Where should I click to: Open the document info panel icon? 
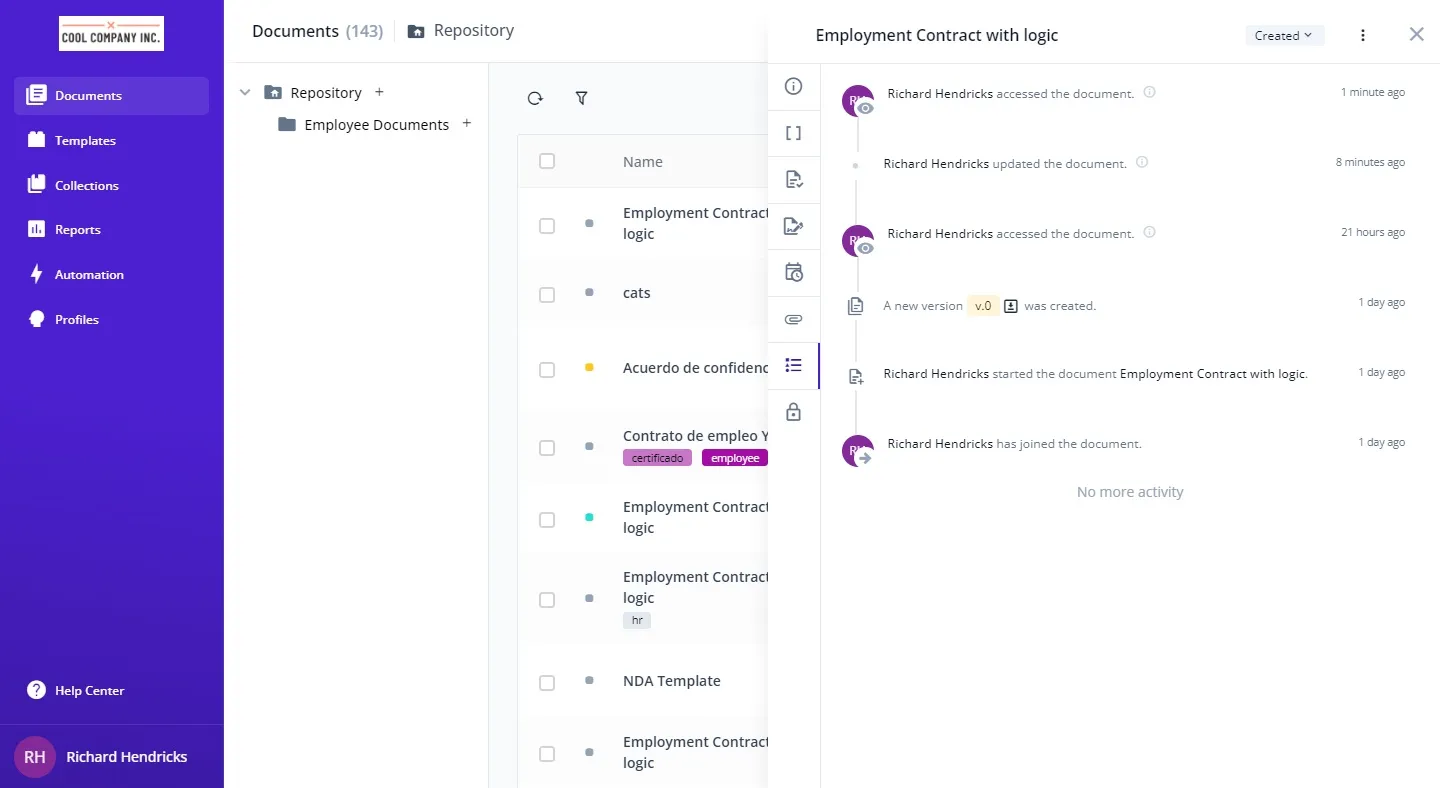click(x=794, y=86)
